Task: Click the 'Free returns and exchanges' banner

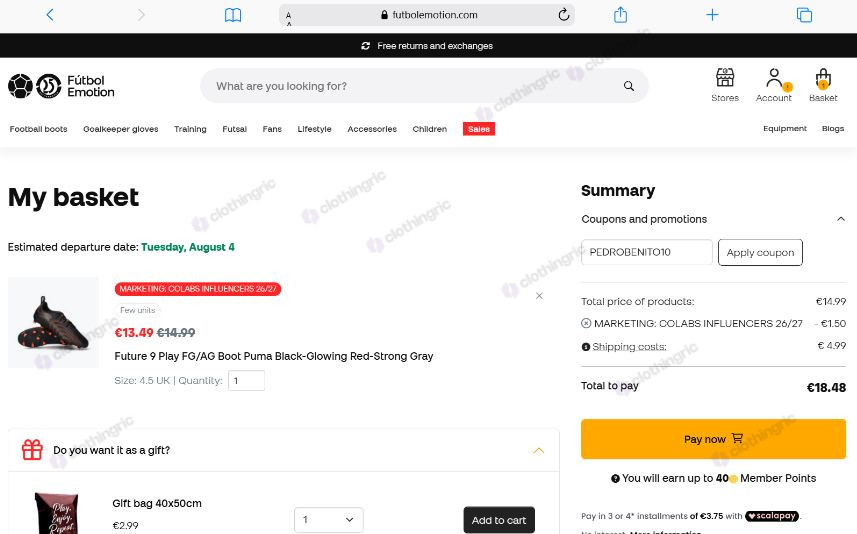Action: point(427,46)
